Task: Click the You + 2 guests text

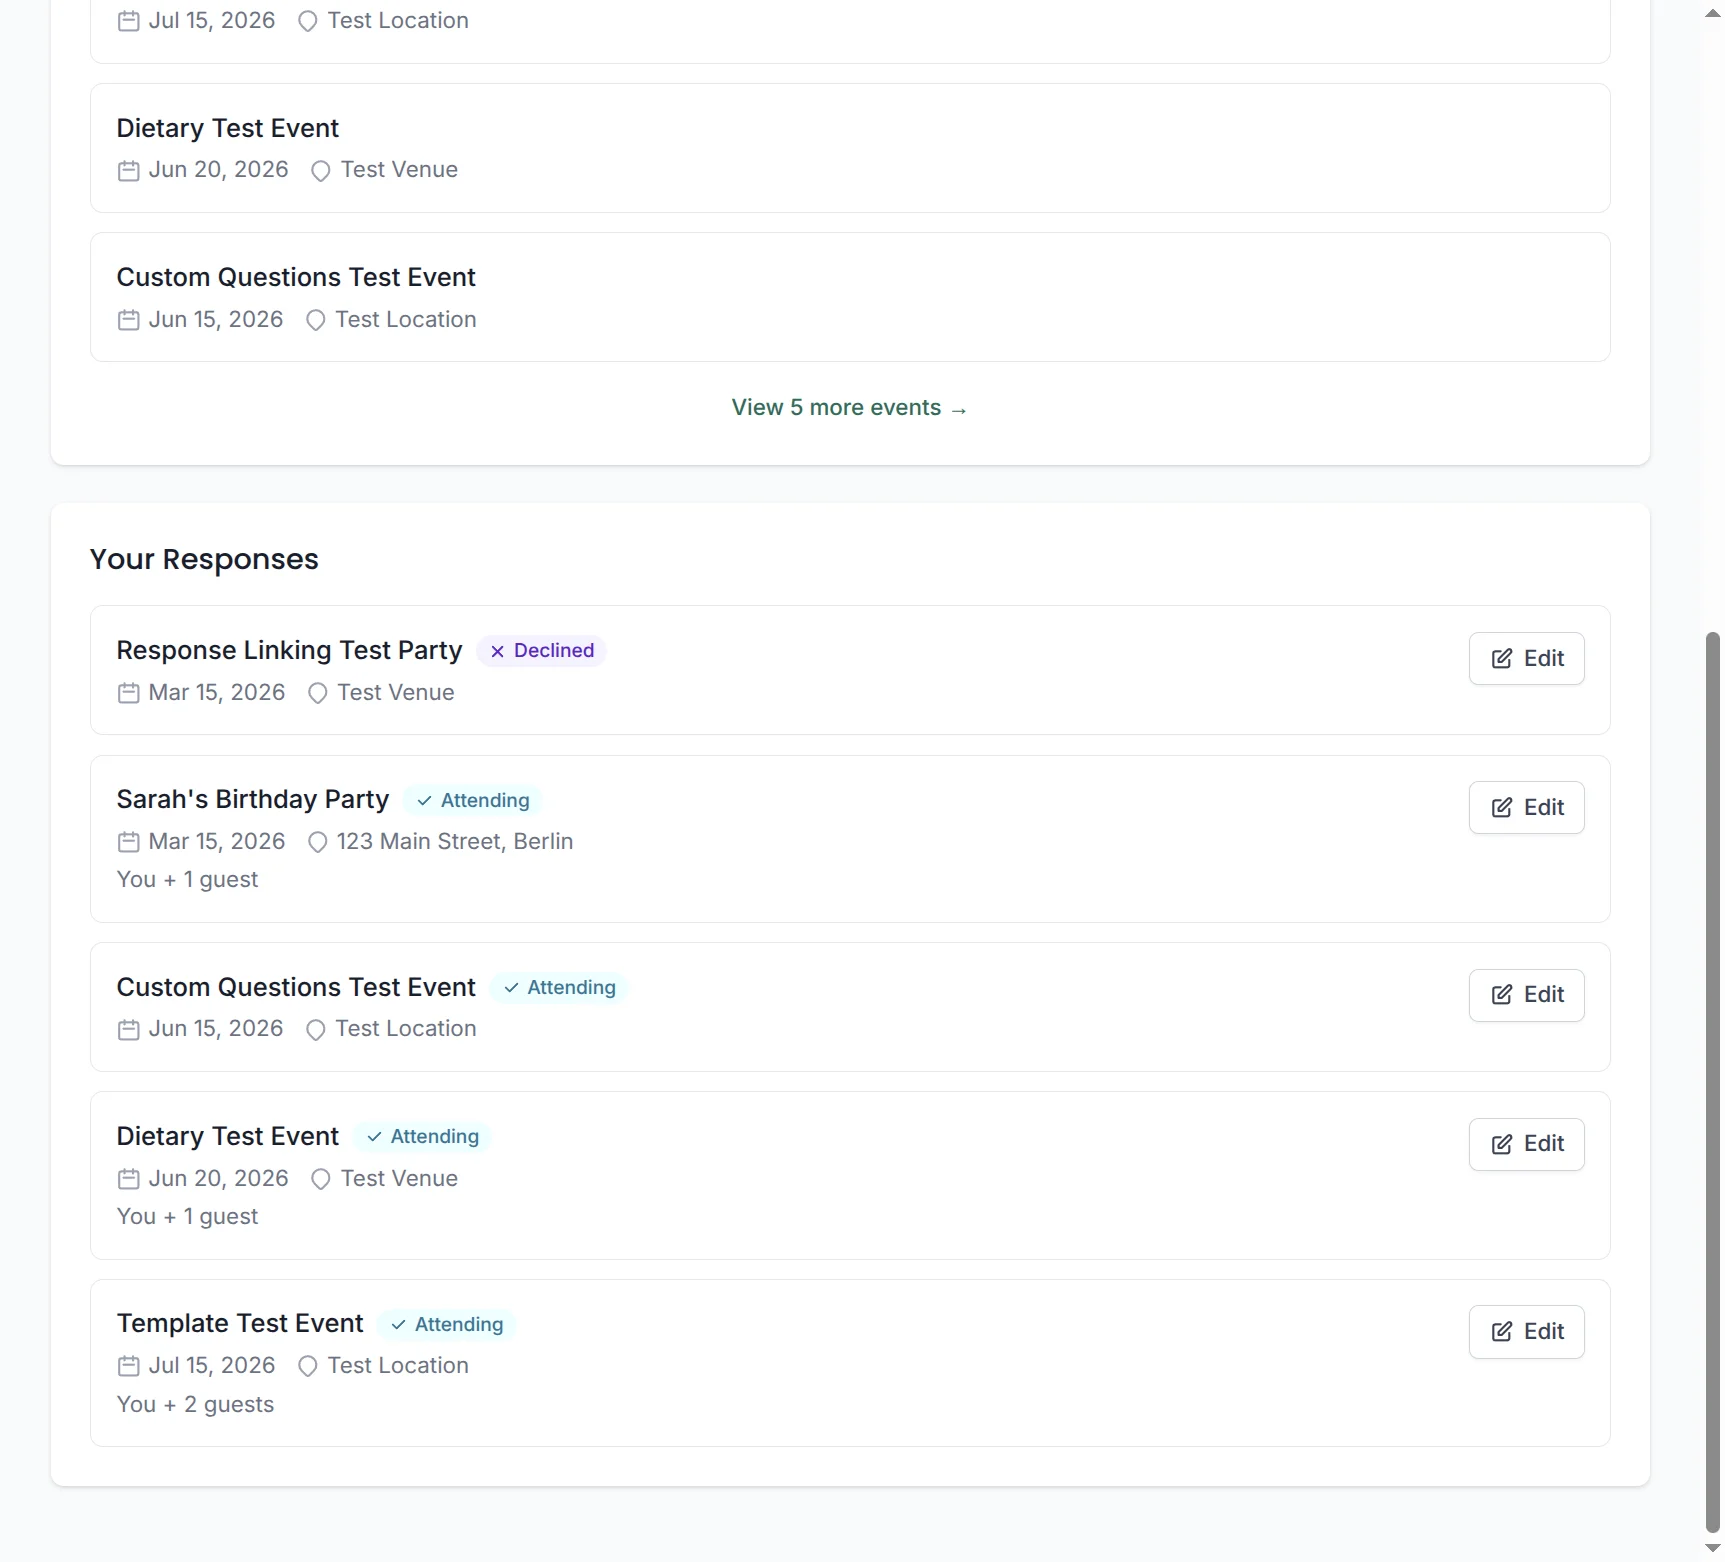Action: point(195,1404)
